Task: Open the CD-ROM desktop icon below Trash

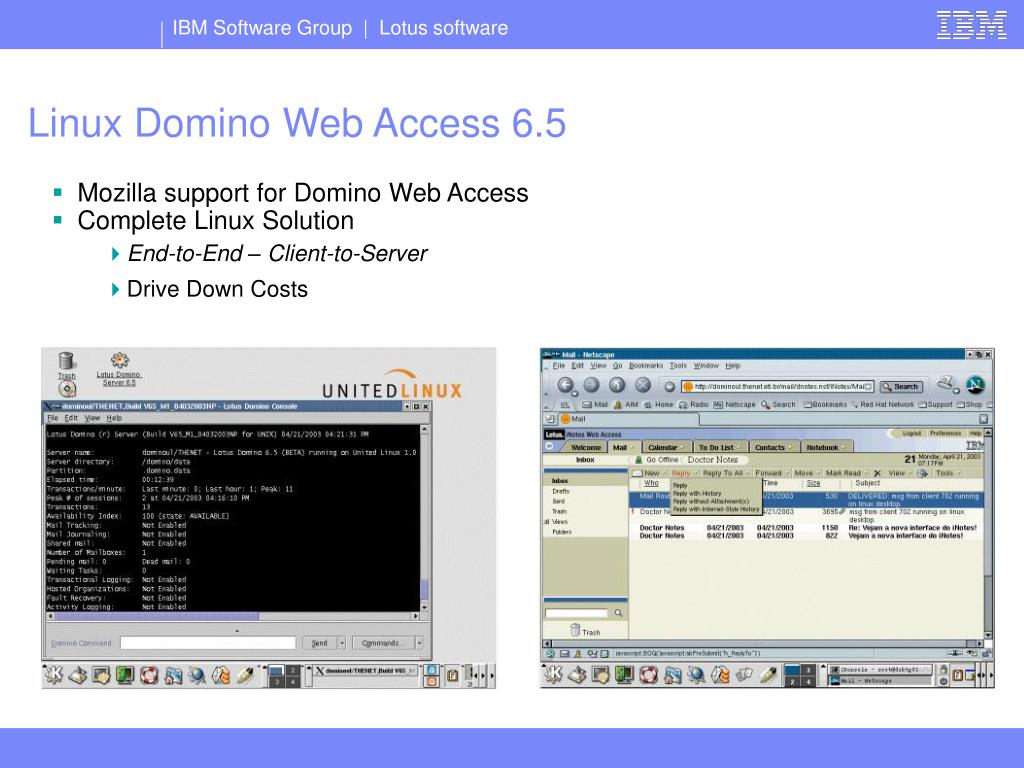Action: coord(67,389)
